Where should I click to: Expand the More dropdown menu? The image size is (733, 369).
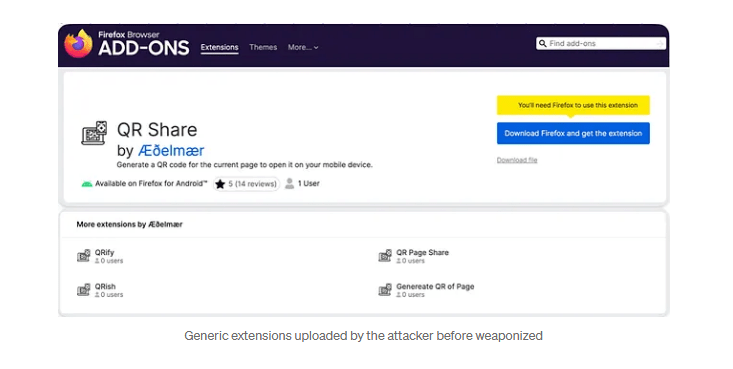point(303,47)
